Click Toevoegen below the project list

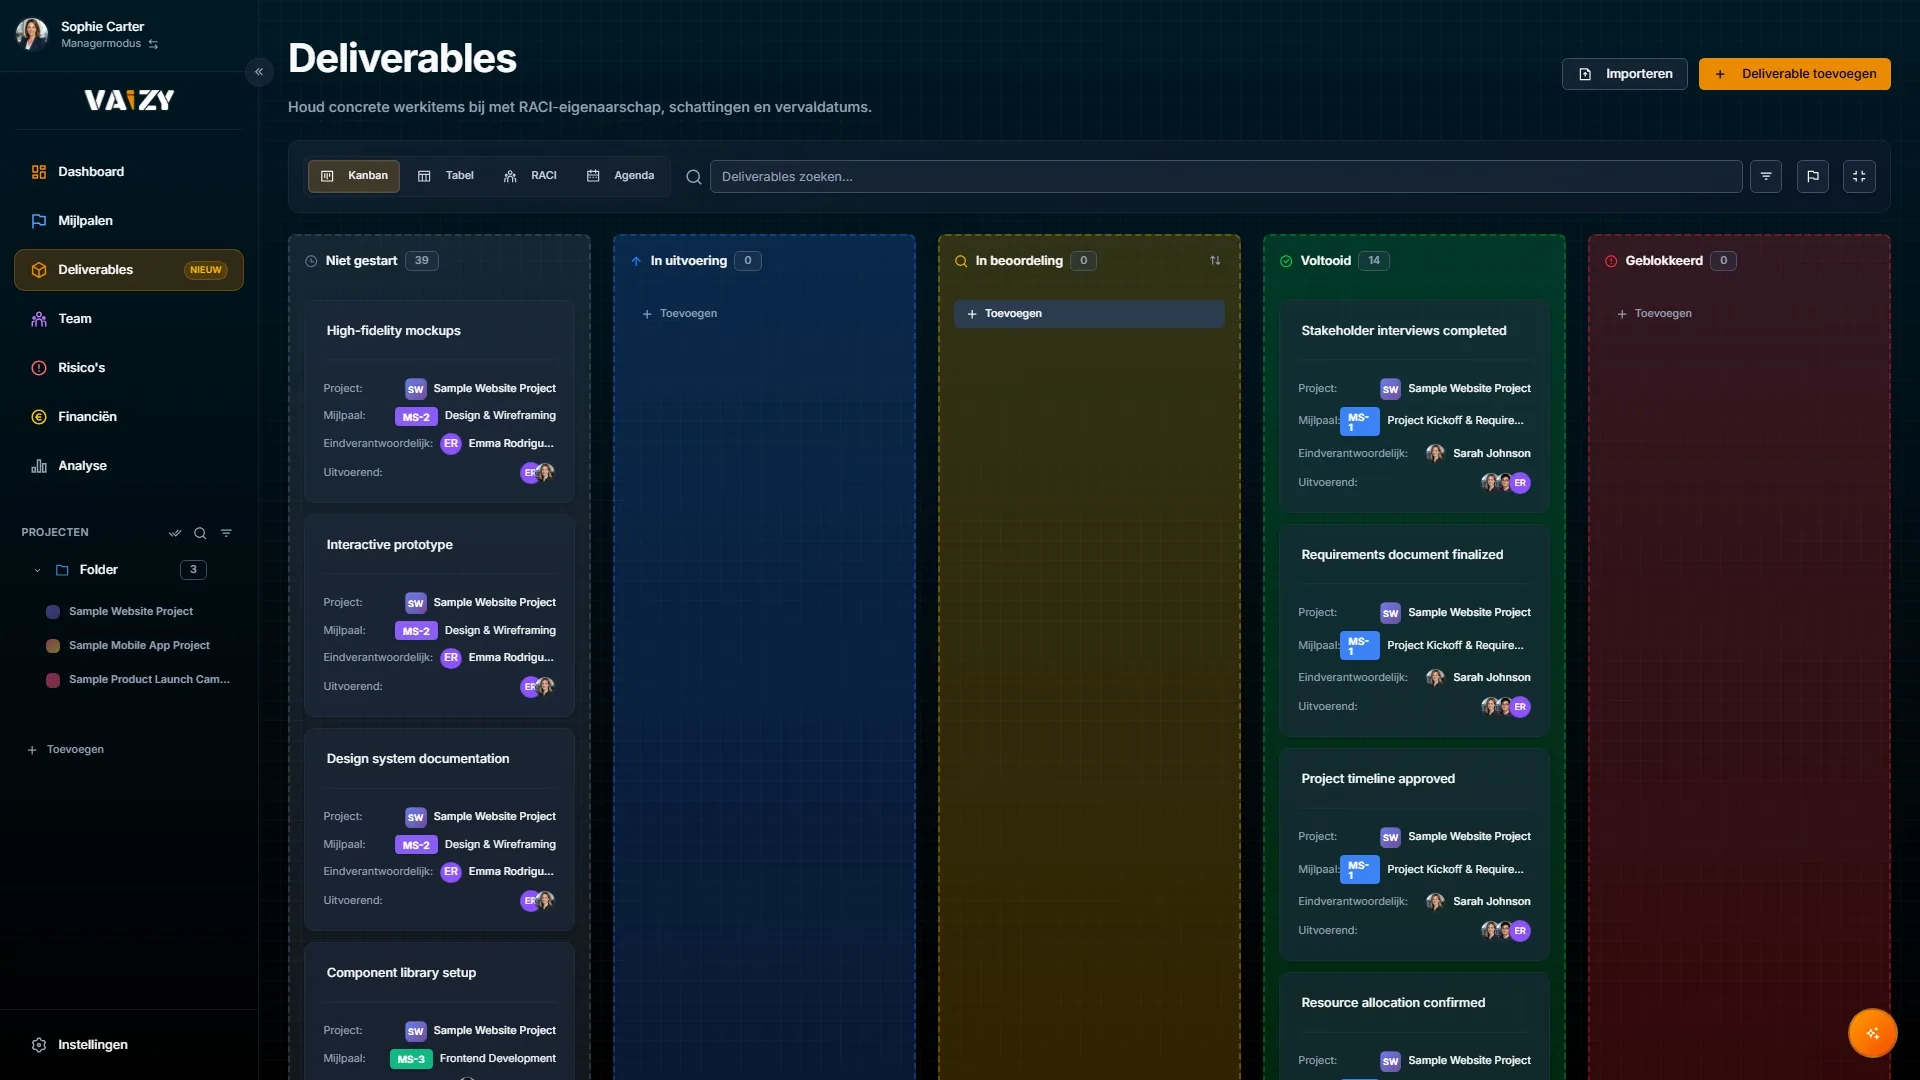[66, 750]
